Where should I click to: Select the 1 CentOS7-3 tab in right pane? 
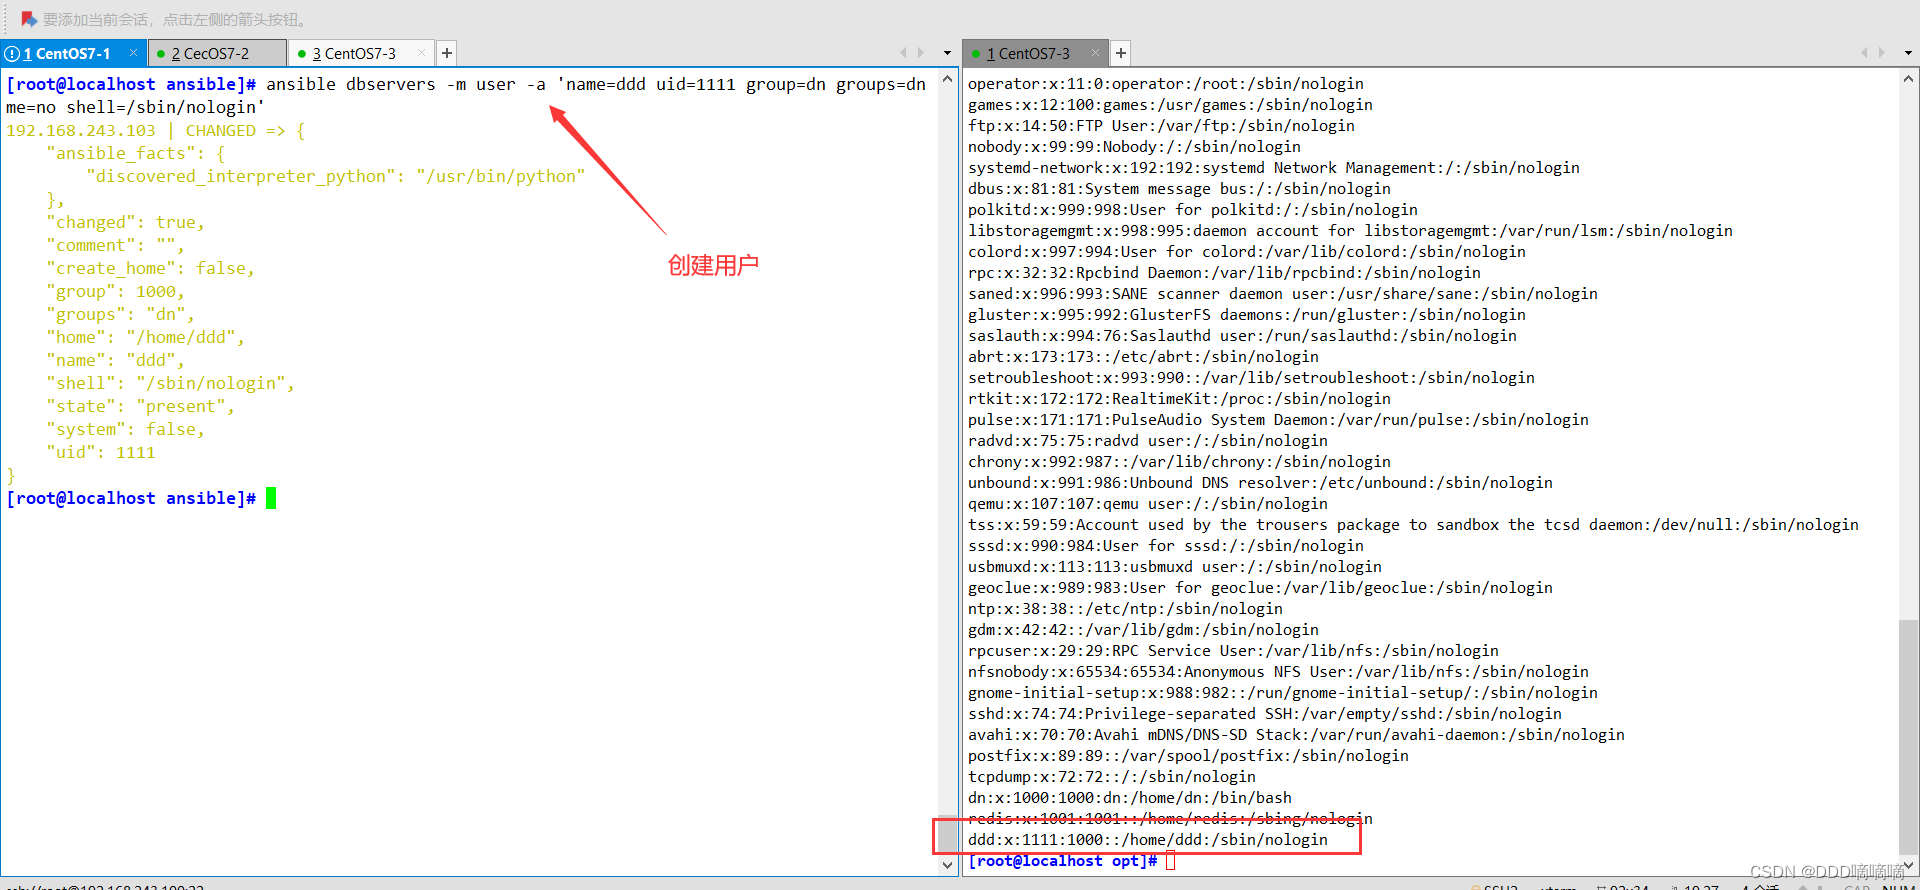pos(1035,53)
